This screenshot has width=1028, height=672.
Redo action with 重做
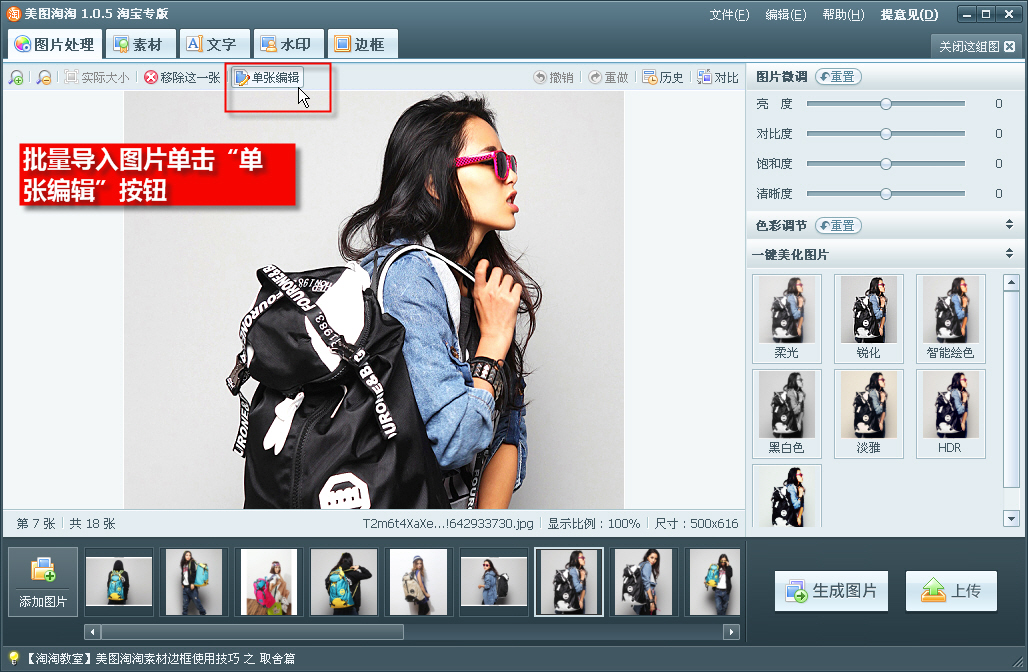[608, 77]
